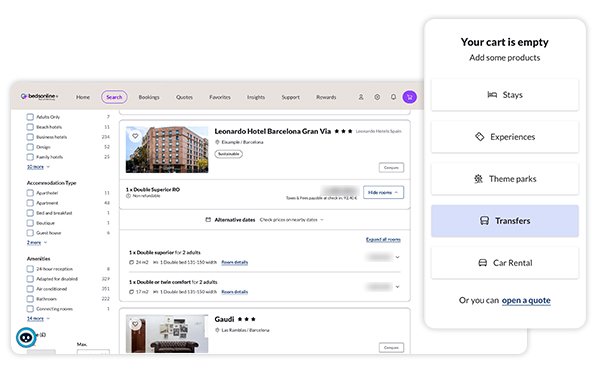610x375 pixels.
Task: Click the clock icon beside Non refundable
Action: point(128,196)
